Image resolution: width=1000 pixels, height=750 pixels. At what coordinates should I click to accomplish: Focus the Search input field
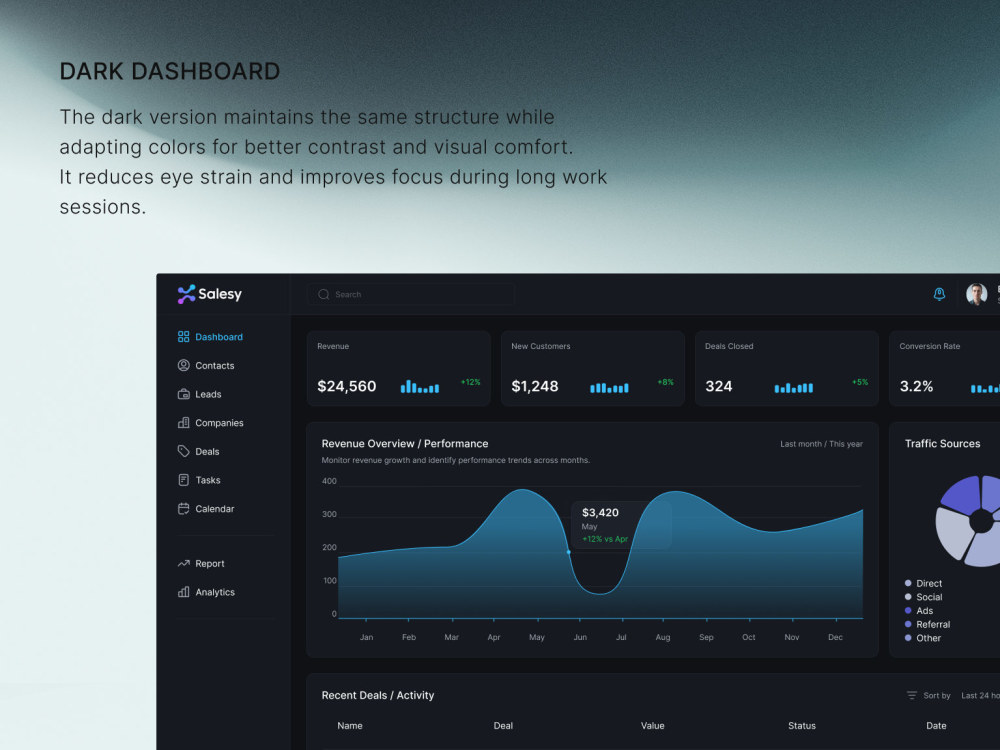click(x=411, y=294)
